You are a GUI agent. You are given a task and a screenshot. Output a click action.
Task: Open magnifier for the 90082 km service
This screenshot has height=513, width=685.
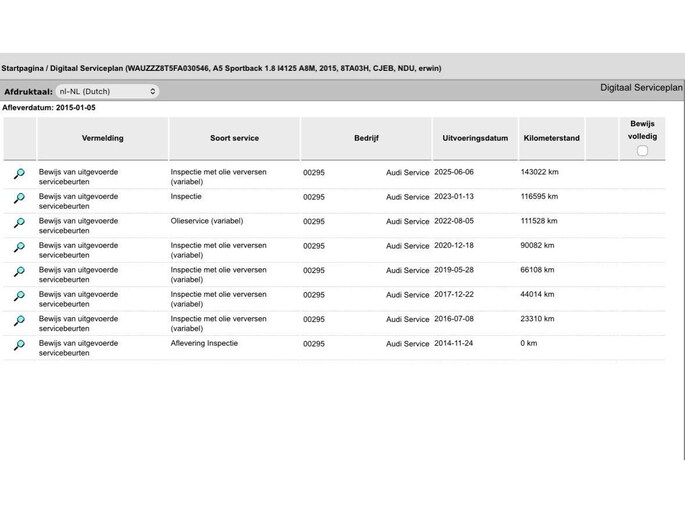pyautogui.click(x=19, y=248)
